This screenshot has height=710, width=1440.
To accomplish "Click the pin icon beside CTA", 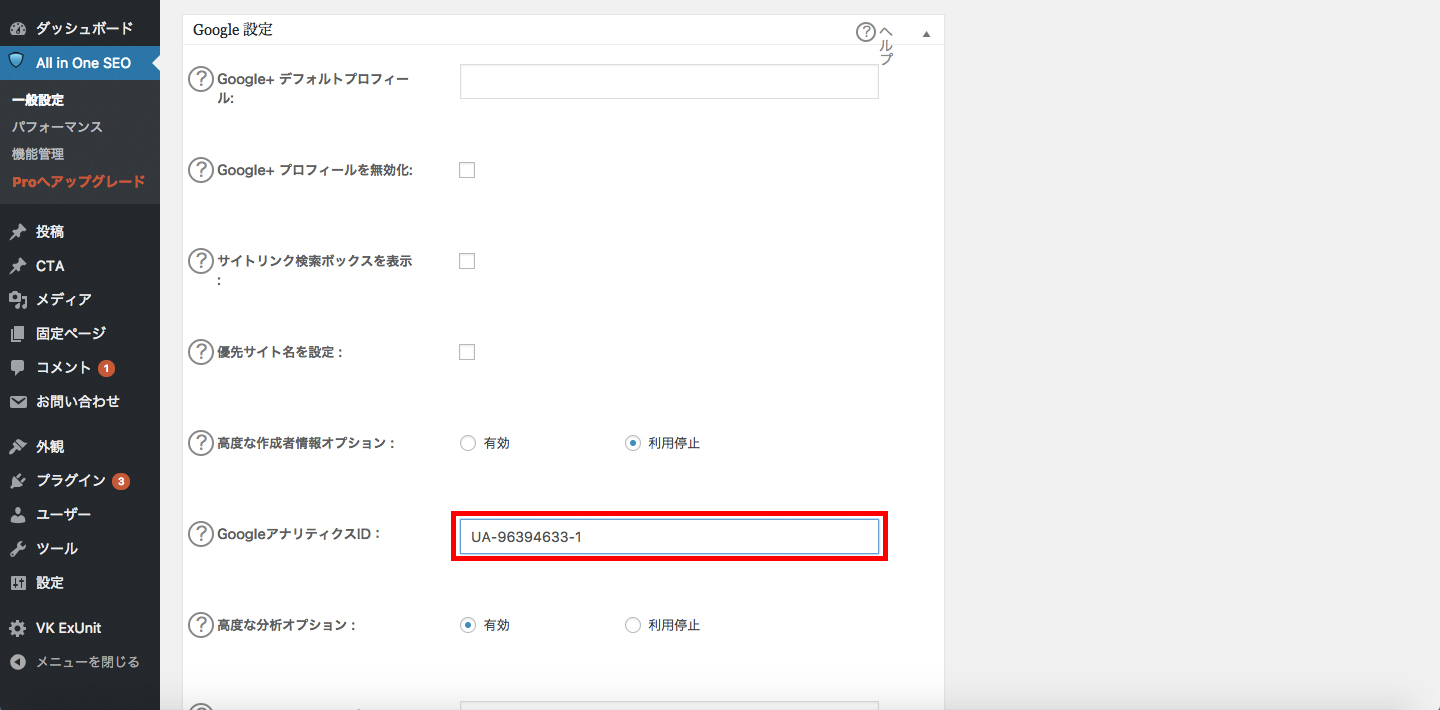I will click(x=17, y=266).
